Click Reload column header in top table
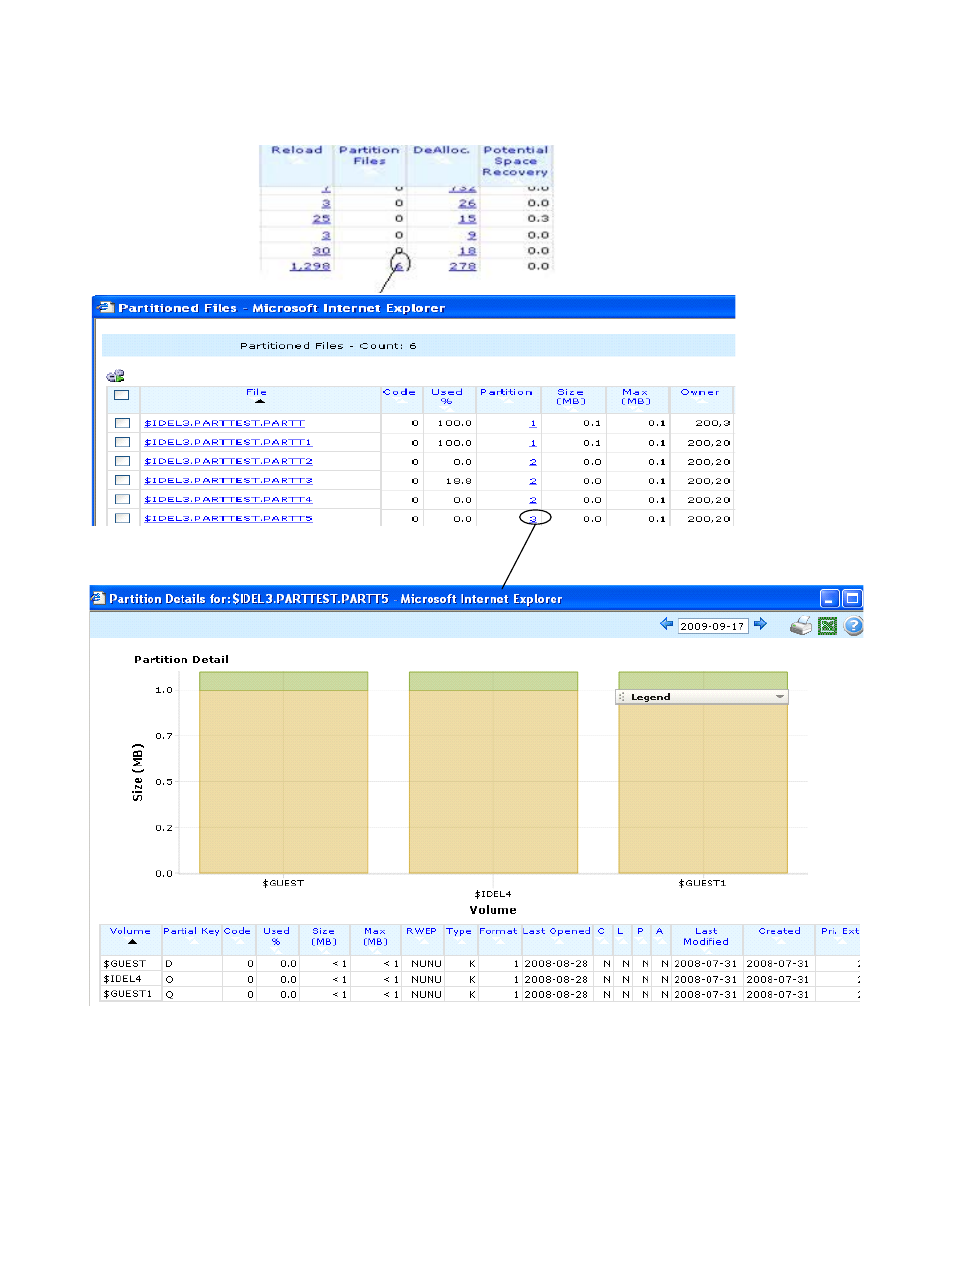This screenshot has height=1270, width=954. pyautogui.click(x=297, y=150)
